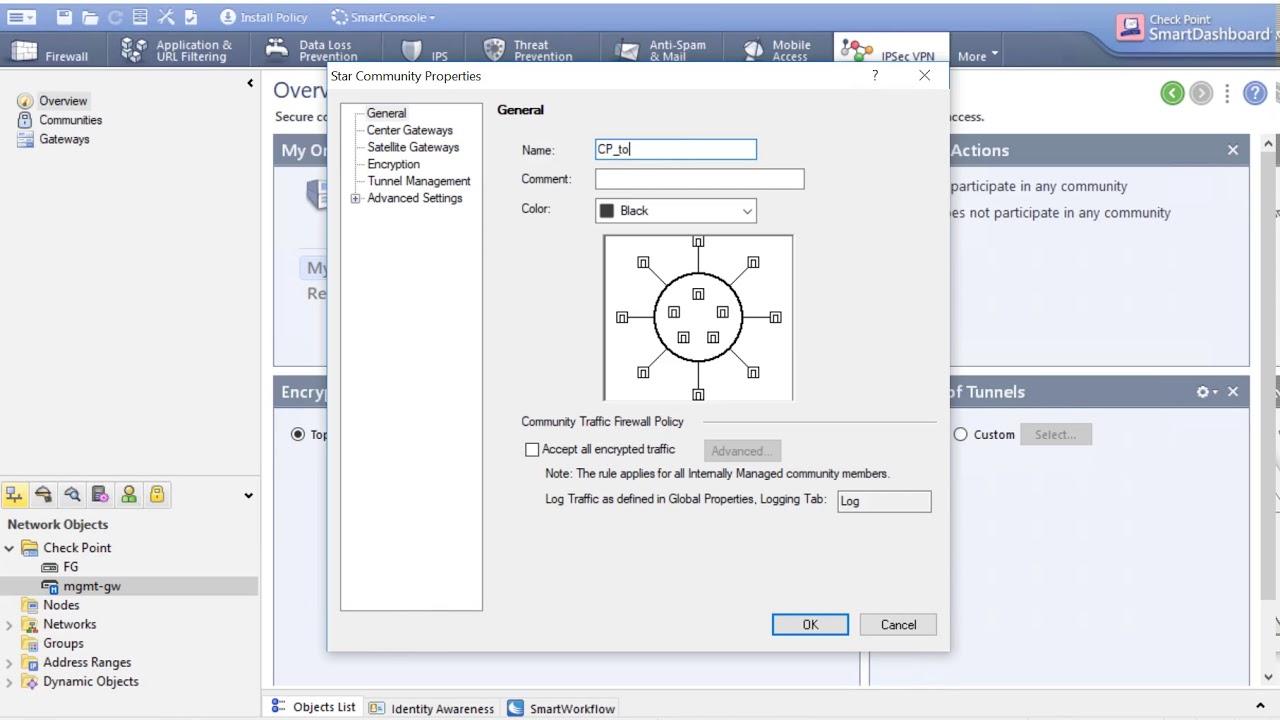Screen dimensions: 1280x720
Task: Expand the Address Ranges folder
Action: [9, 662]
